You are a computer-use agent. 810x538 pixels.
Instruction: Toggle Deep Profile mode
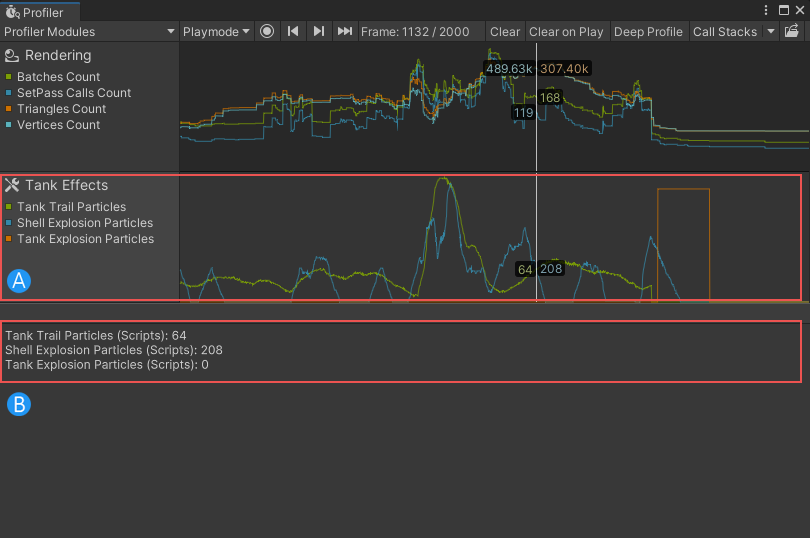648,31
